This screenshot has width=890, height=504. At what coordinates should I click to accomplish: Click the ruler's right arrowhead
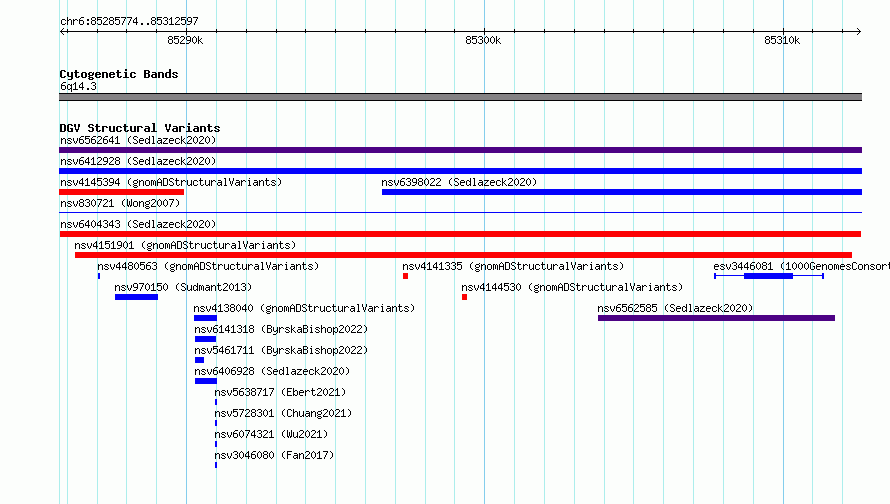pos(858,31)
